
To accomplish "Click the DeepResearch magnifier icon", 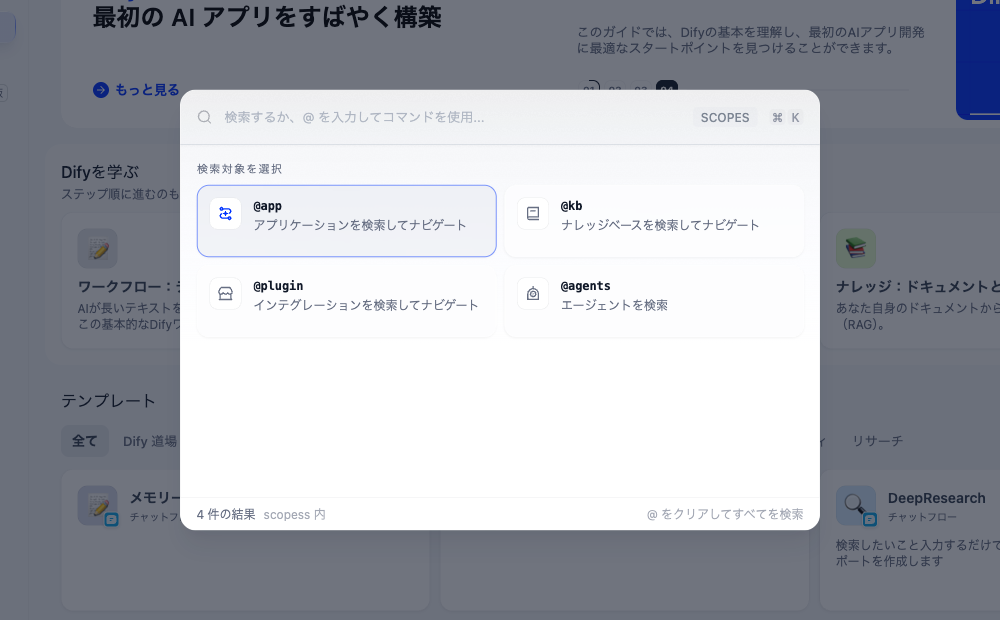I will [856, 506].
